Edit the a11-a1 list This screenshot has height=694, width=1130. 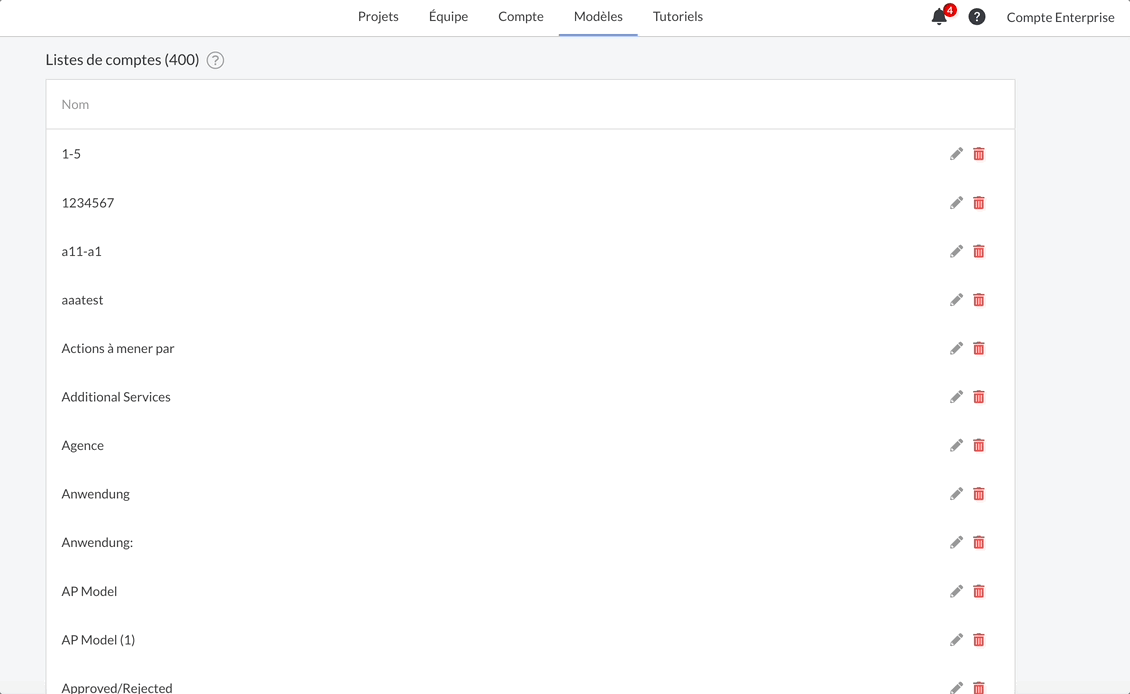pyautogui.click(x=956, y=251)
